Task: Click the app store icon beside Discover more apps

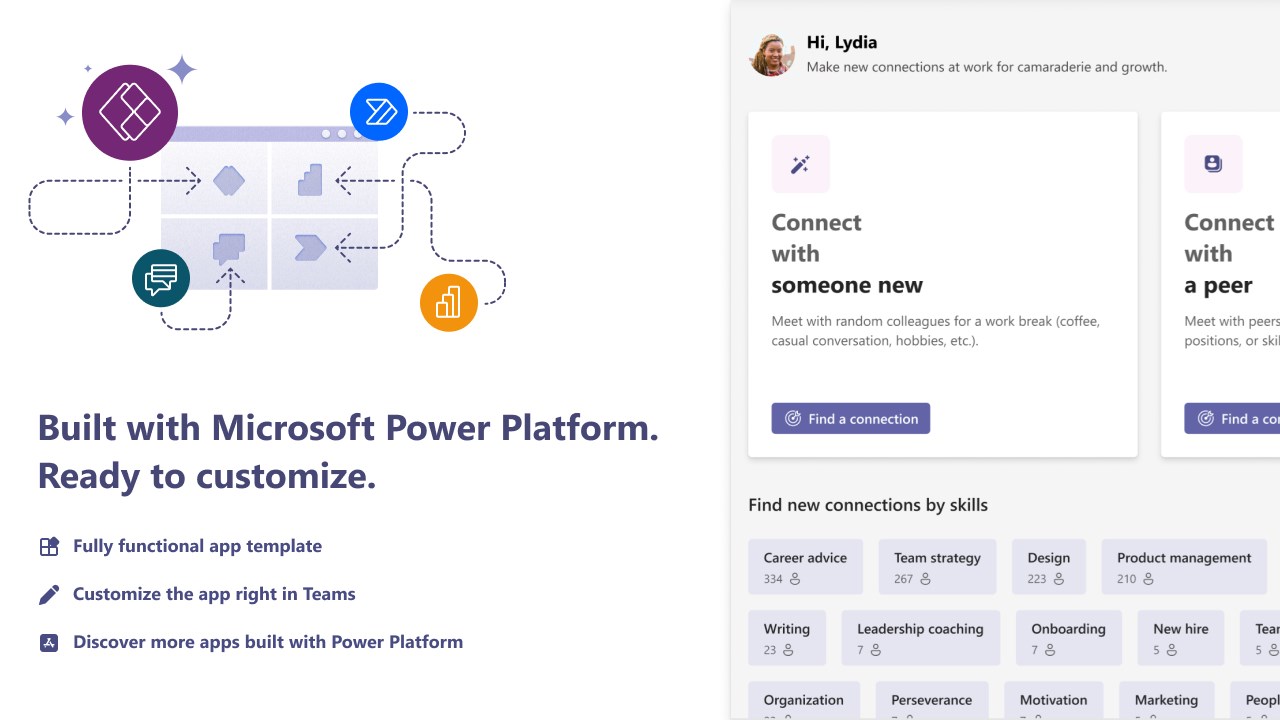Action: pyautogui.click(x=49, y=642)
